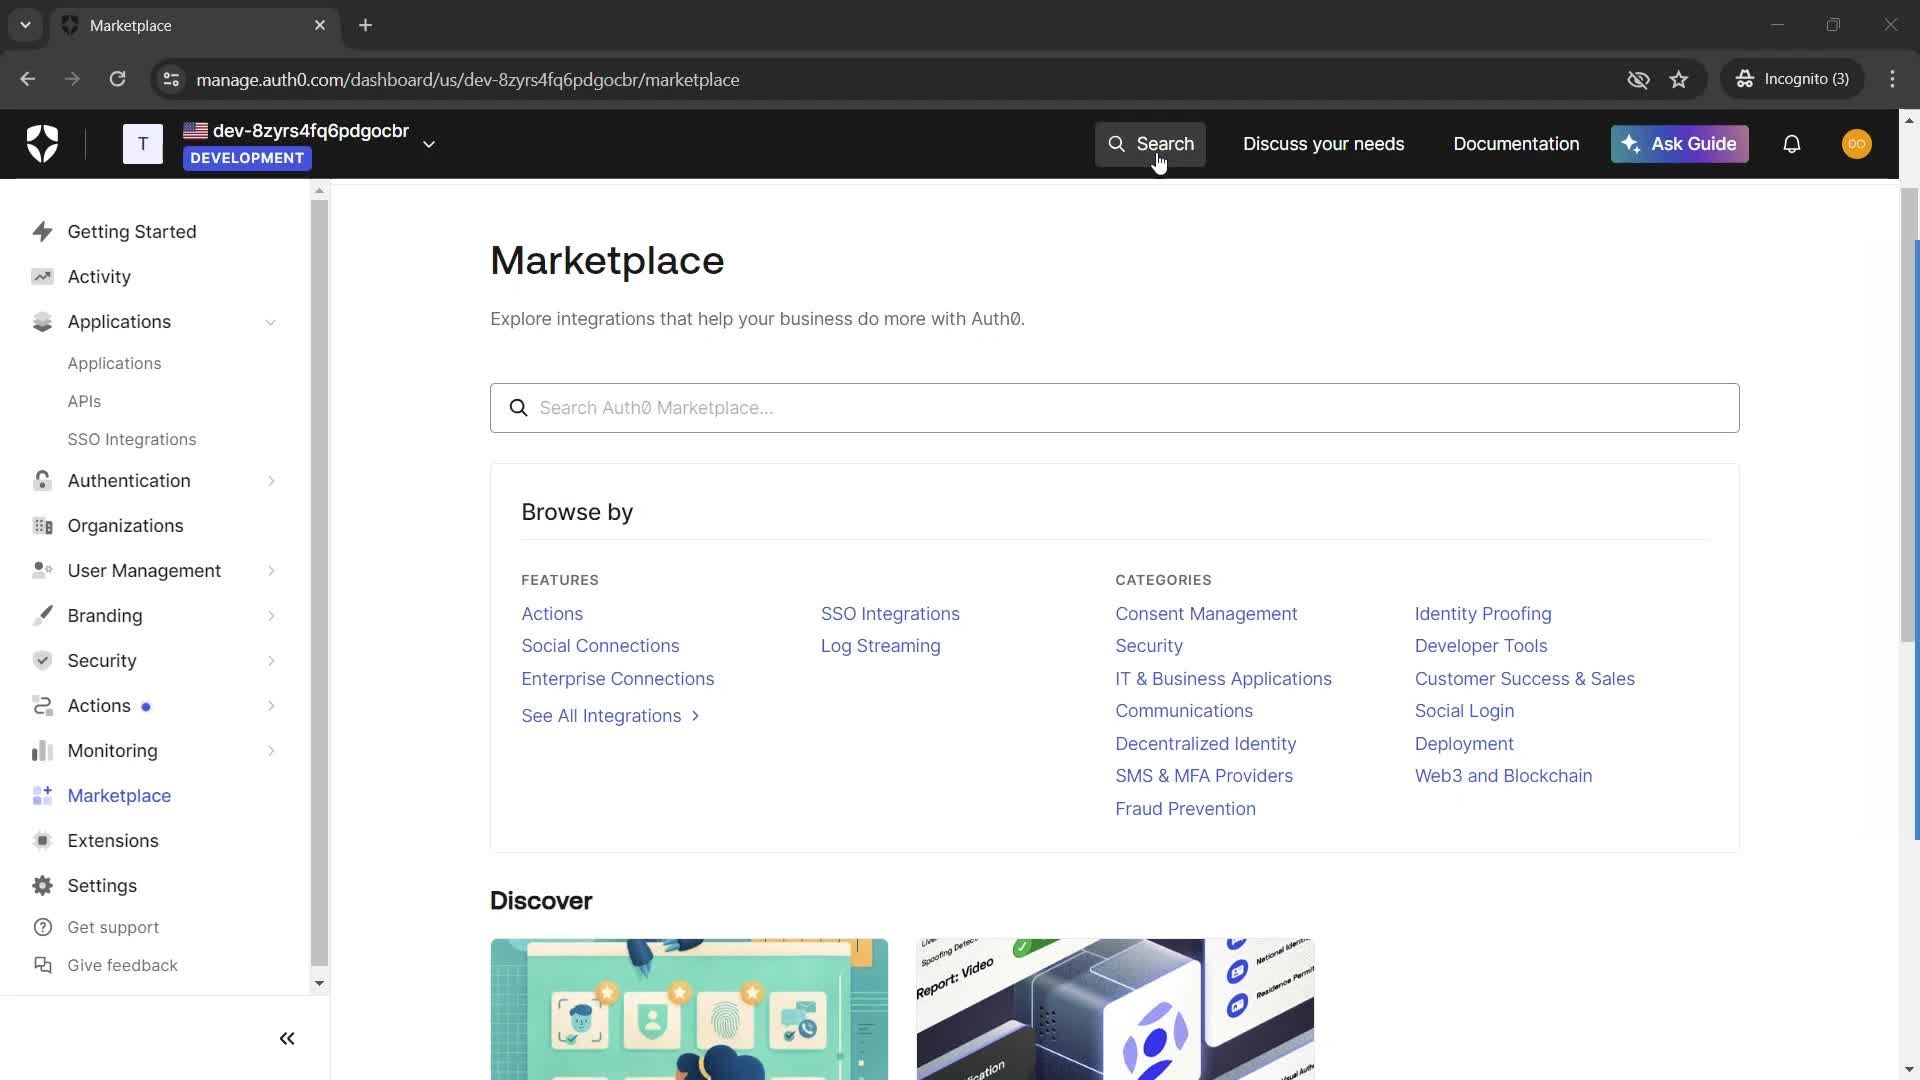Open the teal Discover card thumbnail
Image resolution: width=1920 pixels, height=1080 pixels.
689,1009
